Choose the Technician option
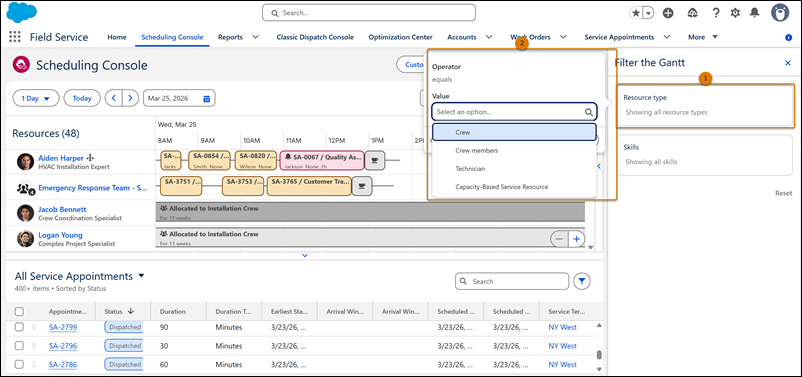 (514, 168)
